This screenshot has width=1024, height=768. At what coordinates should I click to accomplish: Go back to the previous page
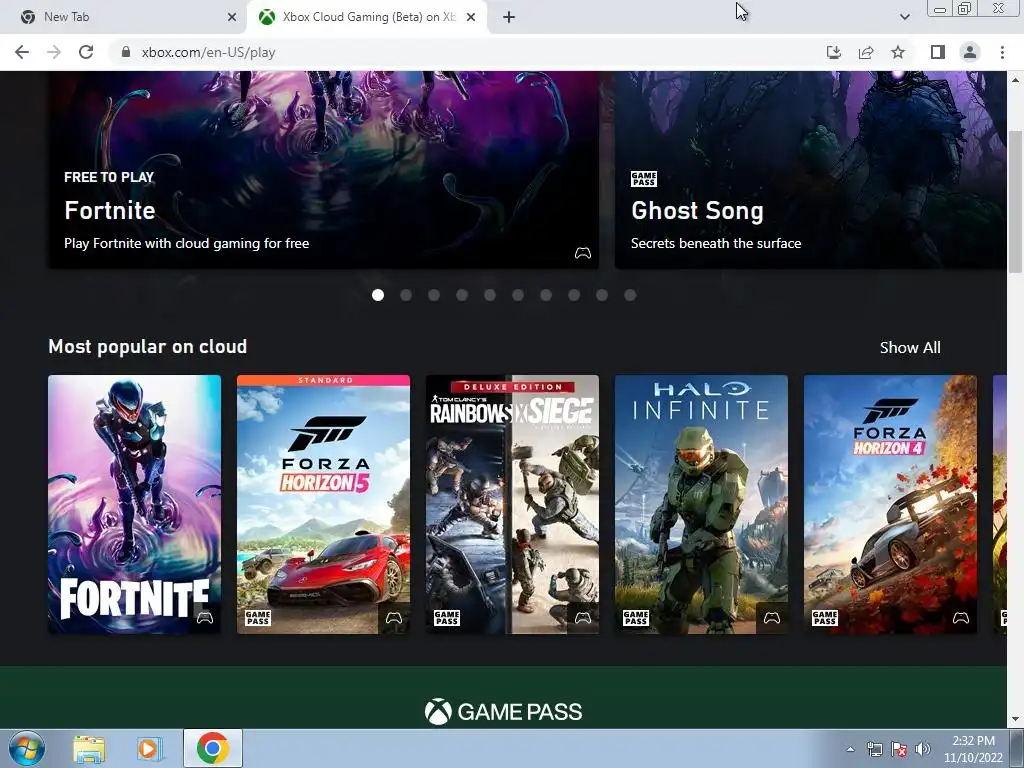click(22, 52)
